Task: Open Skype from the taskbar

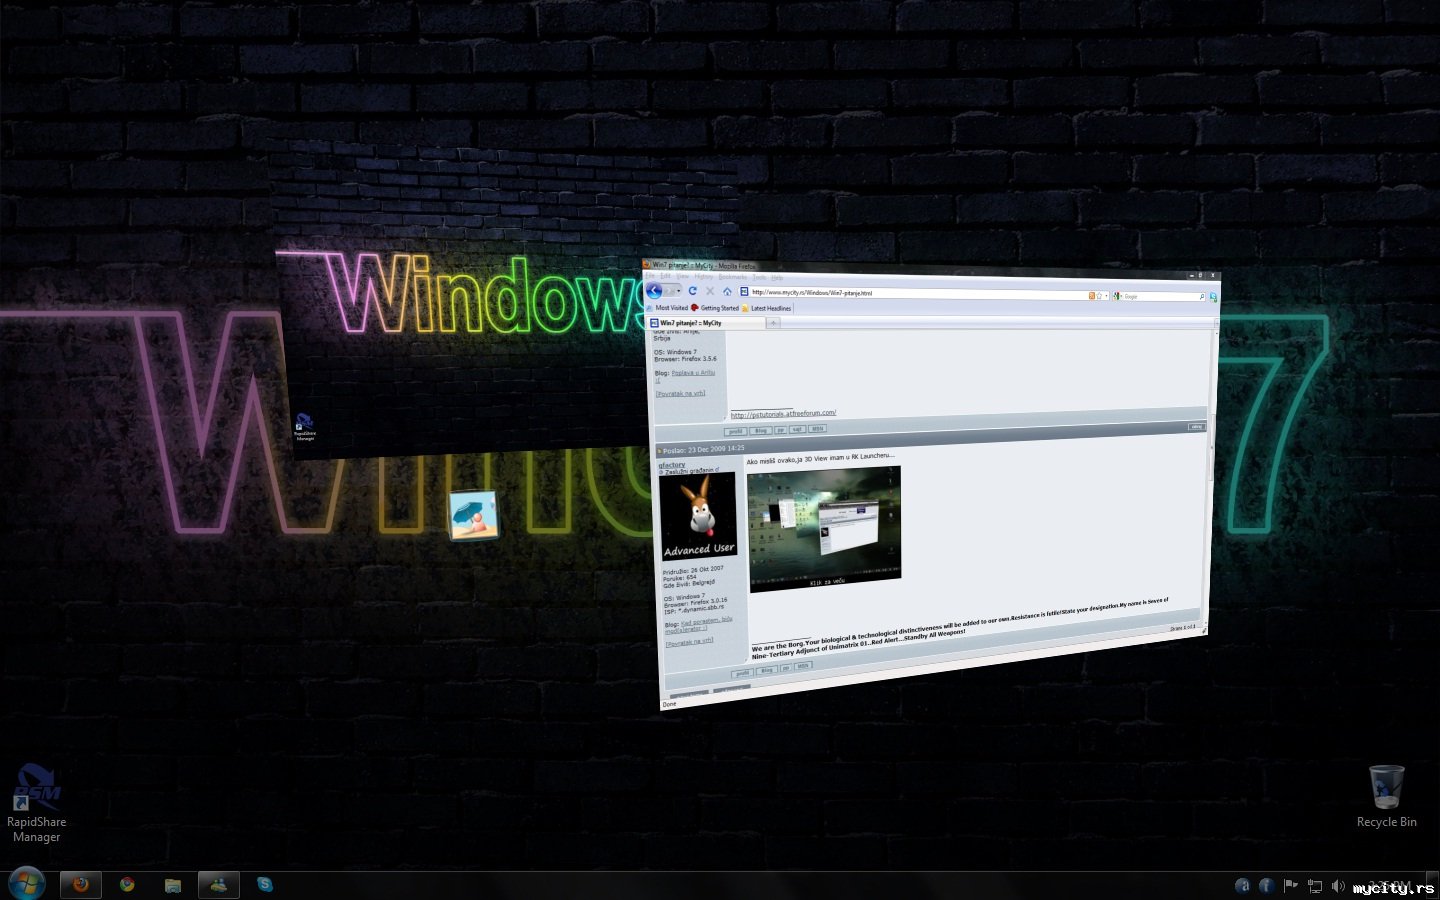Action: coord(264,884)
